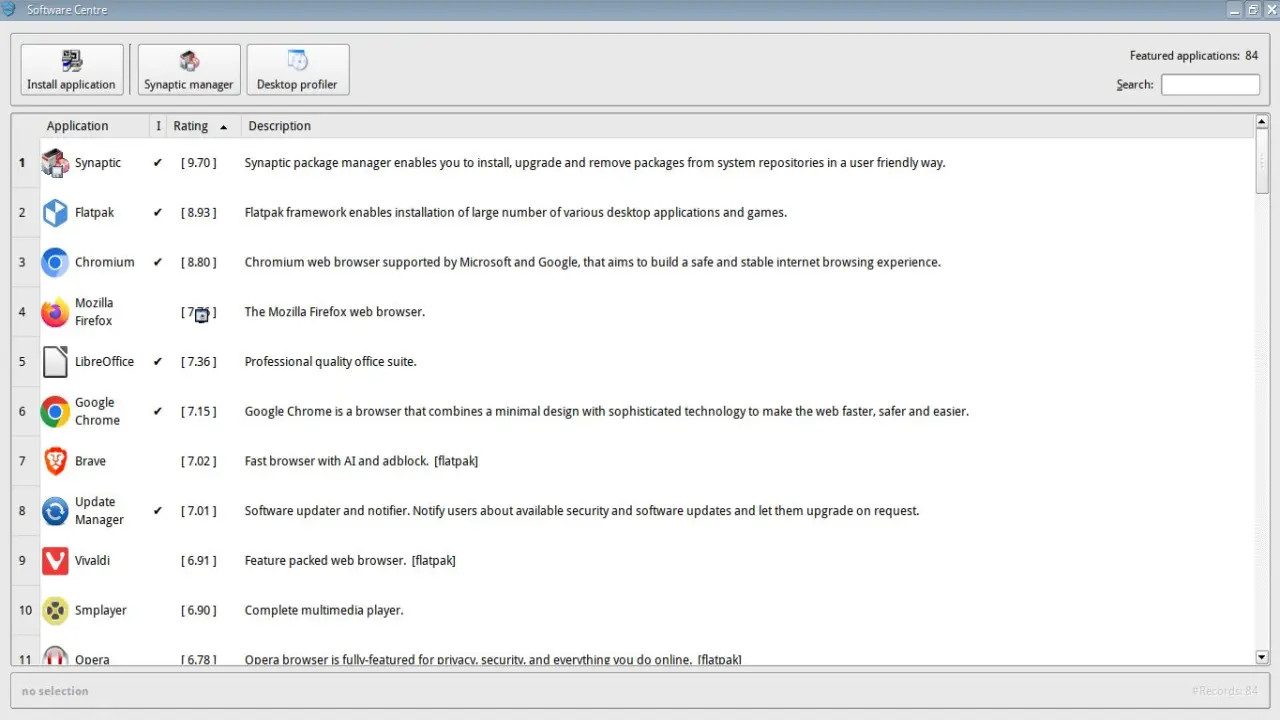Select the Synaptic application icon
Image resolution: width=1280 pixels, height=720 pixels.
tap(55, 163)
